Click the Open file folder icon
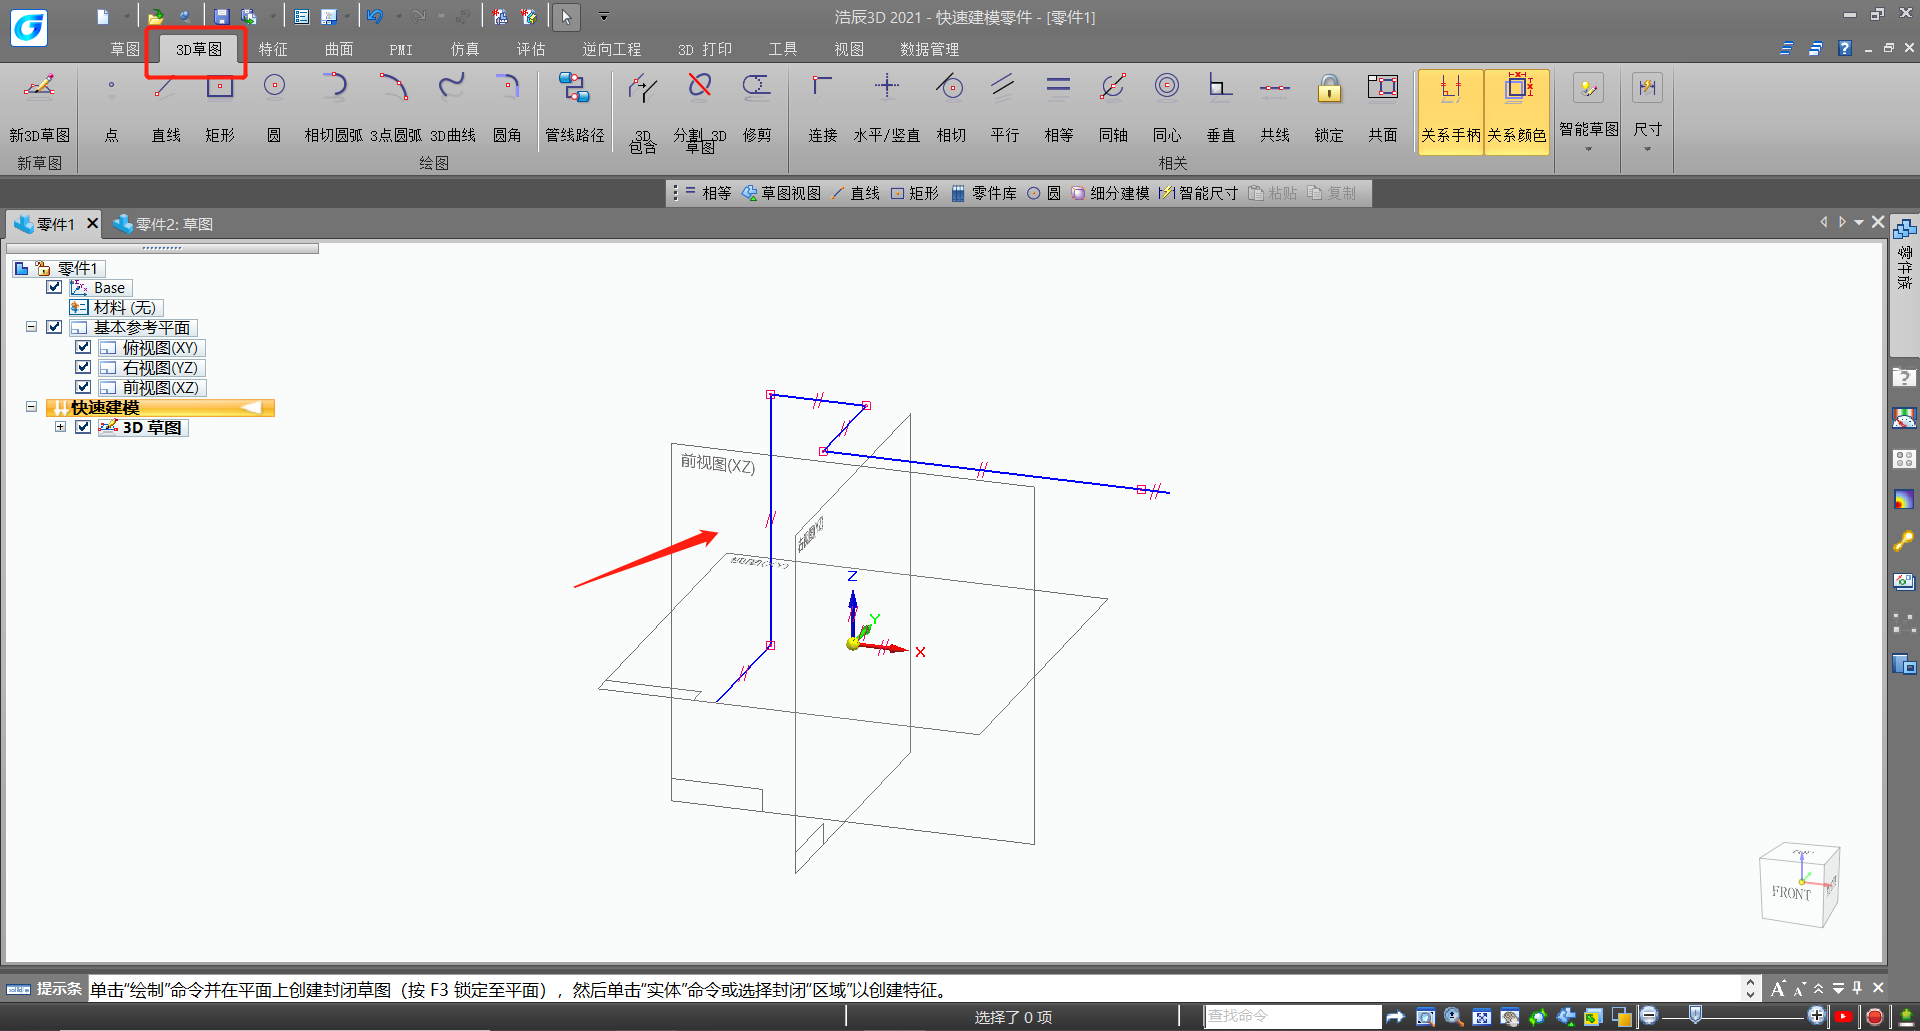This screenshot has width=1920, height=1031. [155, 16]
